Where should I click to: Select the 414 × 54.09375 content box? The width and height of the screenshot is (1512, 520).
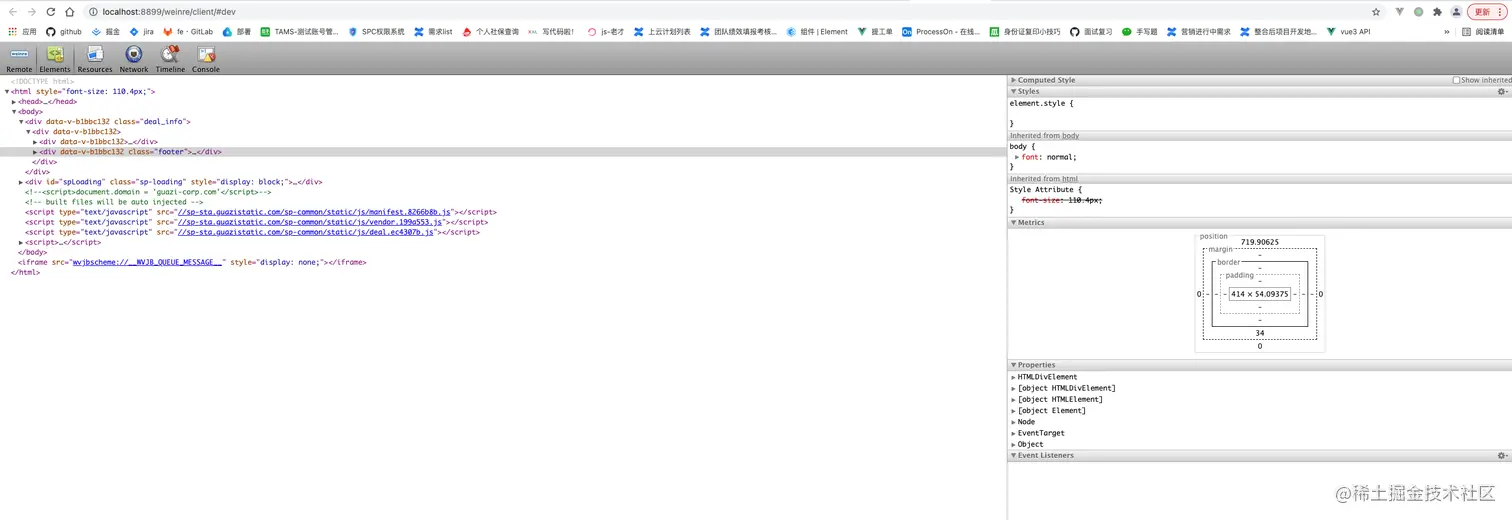pos(1260,294)
